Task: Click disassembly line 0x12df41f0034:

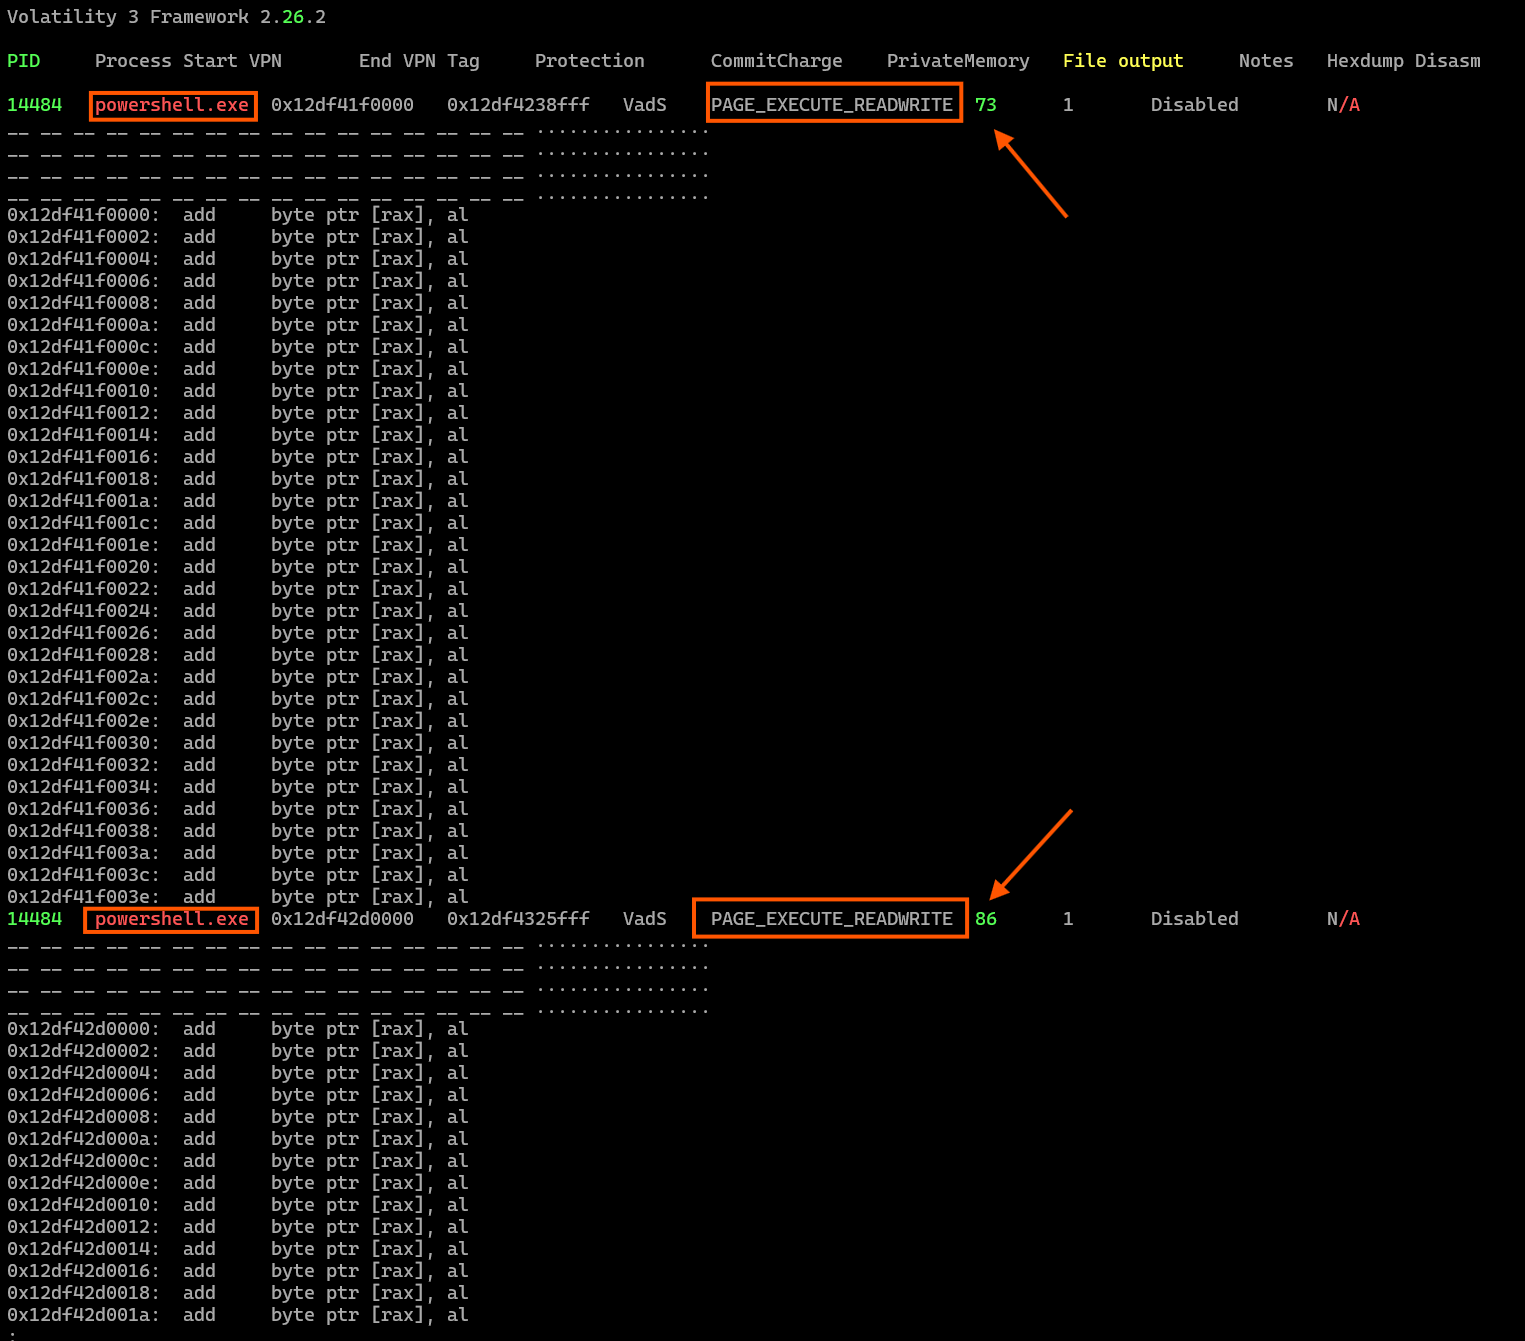Action: (x=238, y=787)
